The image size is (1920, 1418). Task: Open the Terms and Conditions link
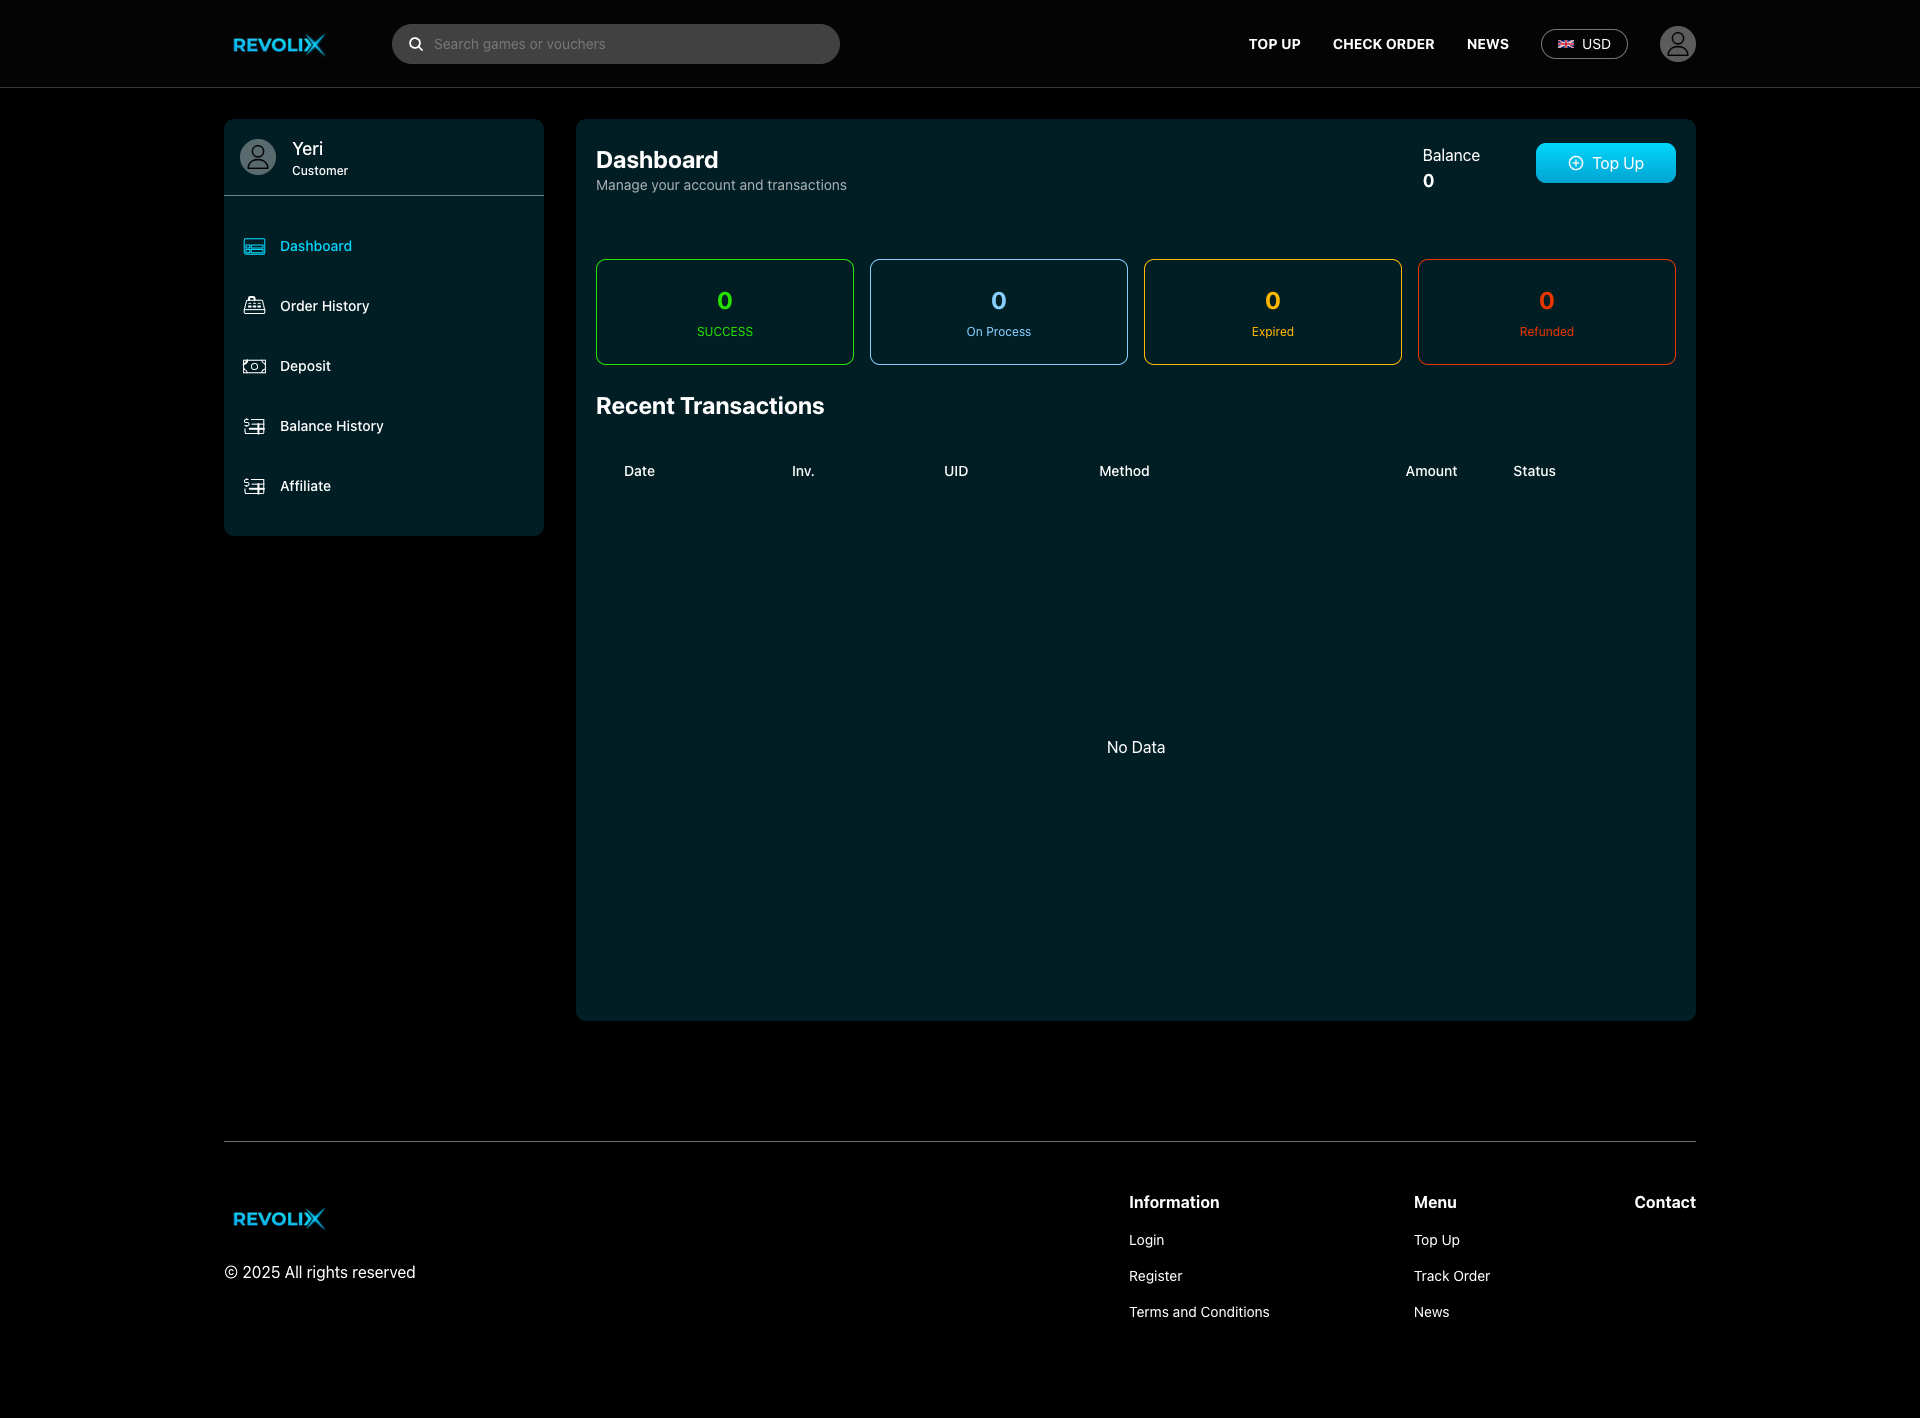click(x=1199, y=1312)
